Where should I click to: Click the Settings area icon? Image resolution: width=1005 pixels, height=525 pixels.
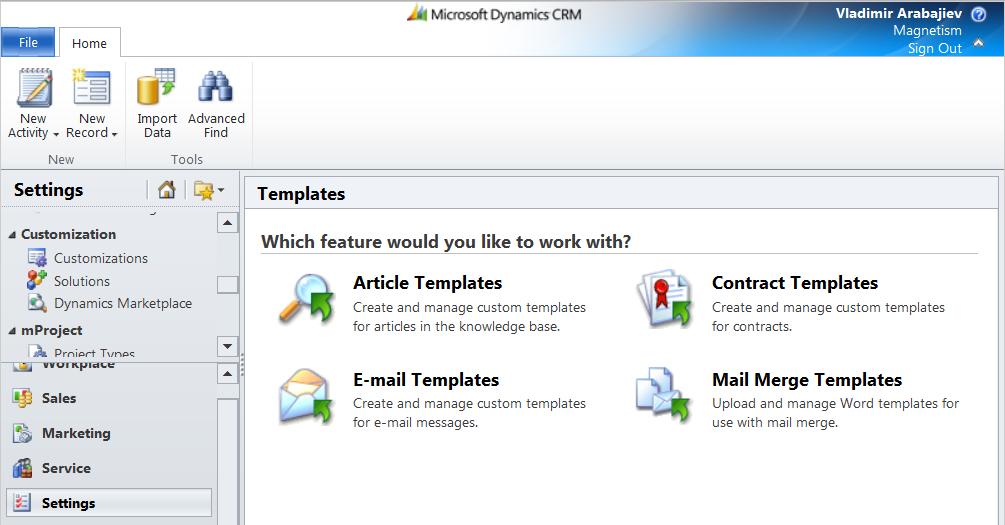(x=22, y=503)
